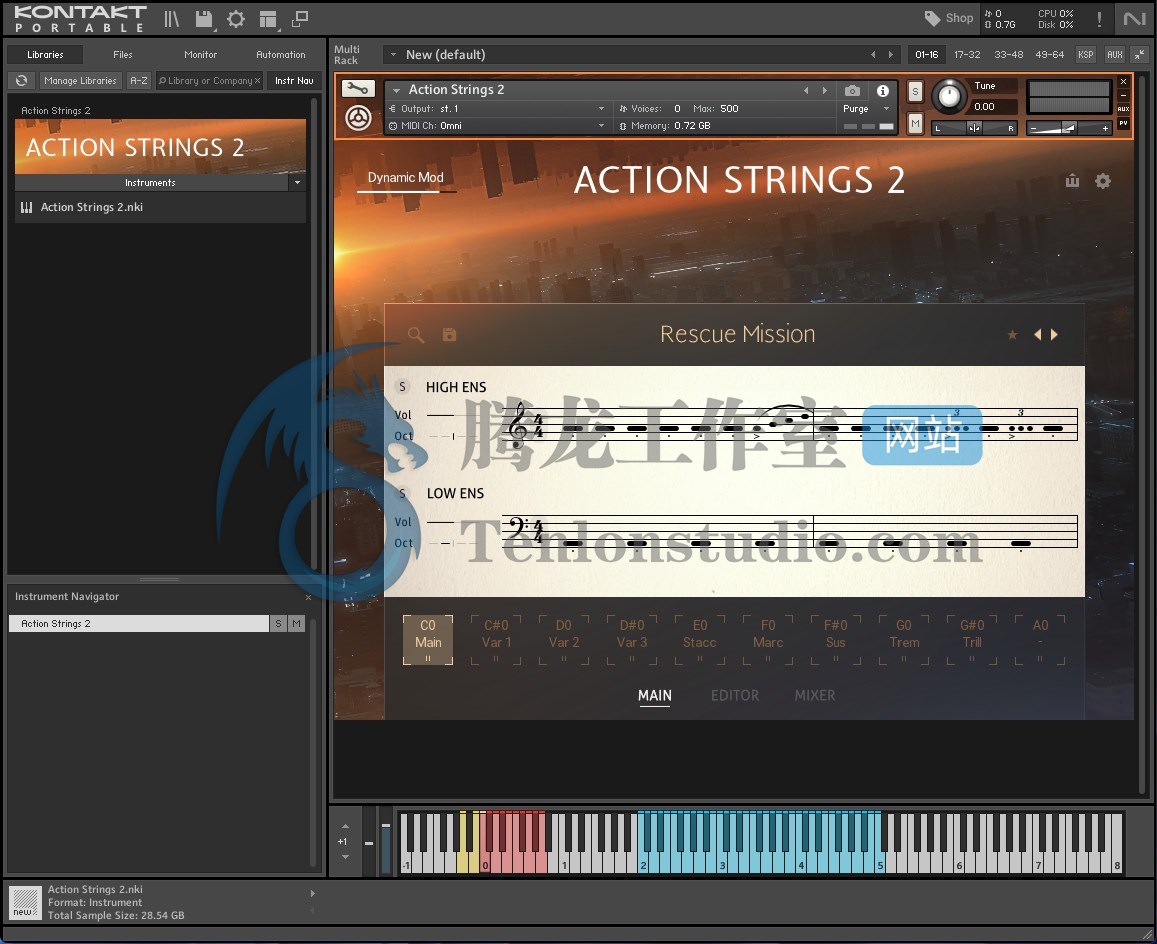This screenshot has height=944, width=1157.
Task: Switch to minimized view using top toolbar icon
Action: (x=300, y=19)
